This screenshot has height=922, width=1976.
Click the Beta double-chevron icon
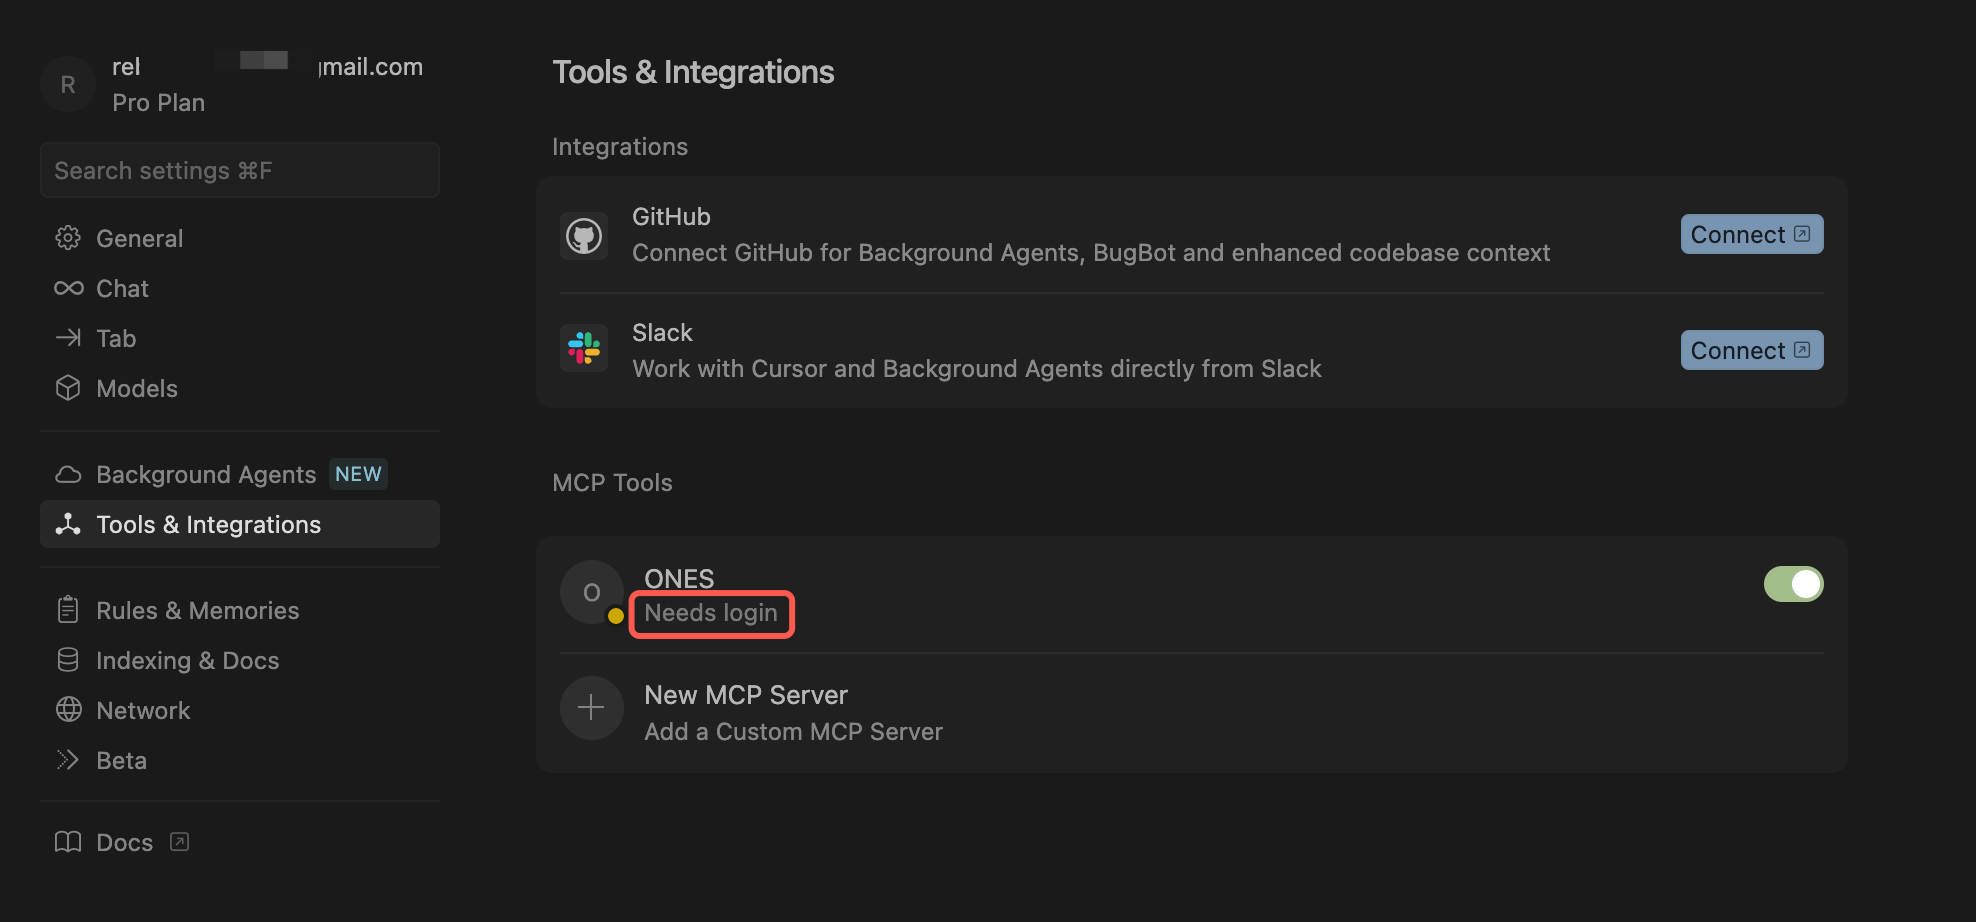tap(68, 760)
